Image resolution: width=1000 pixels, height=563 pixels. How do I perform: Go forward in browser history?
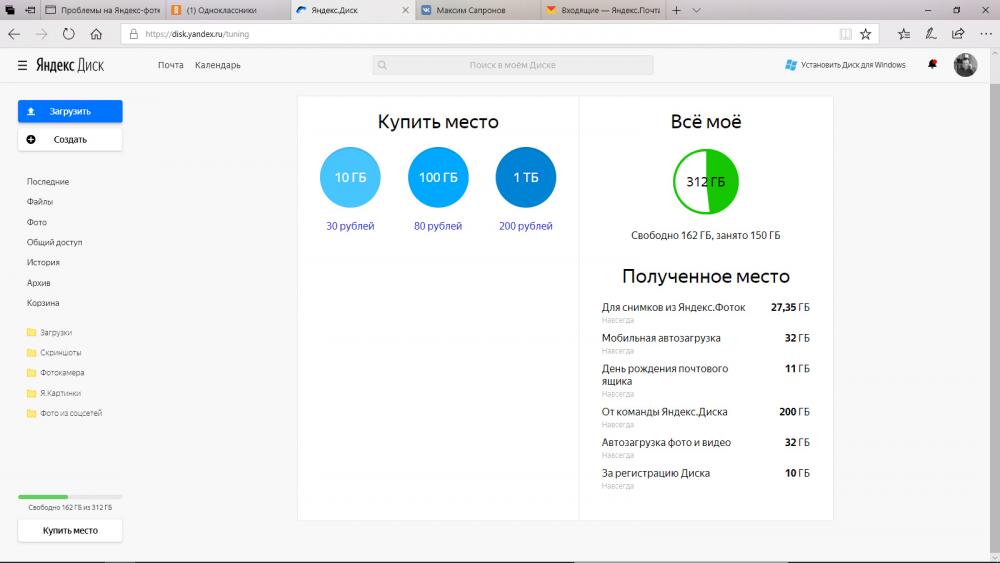click(41, 34)
